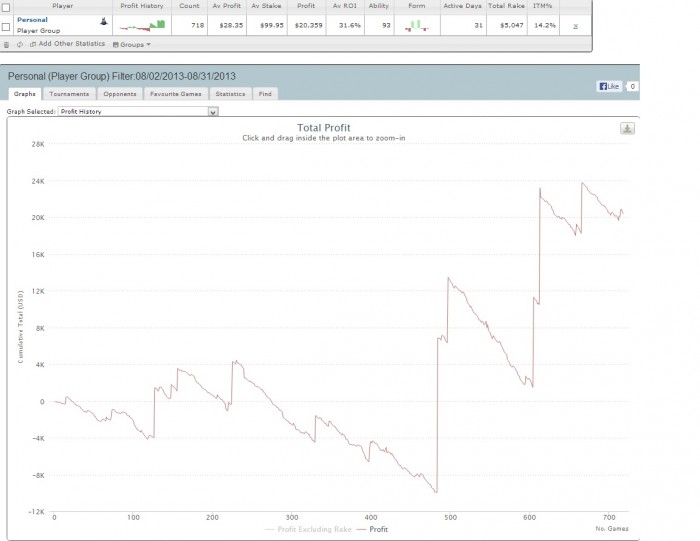This screenshot has width=700, height=541.
Task: Remove the Personal row with x link
Action: point(575,26)
